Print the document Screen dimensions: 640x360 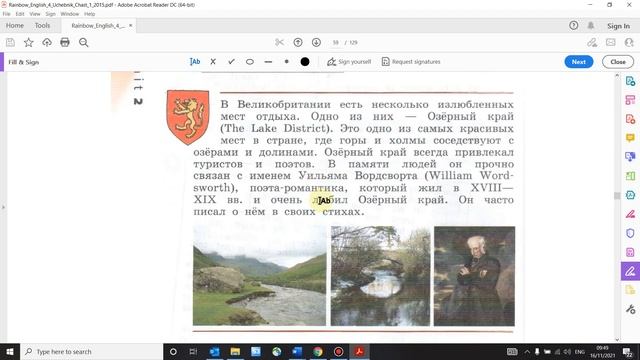coord(65,42)
